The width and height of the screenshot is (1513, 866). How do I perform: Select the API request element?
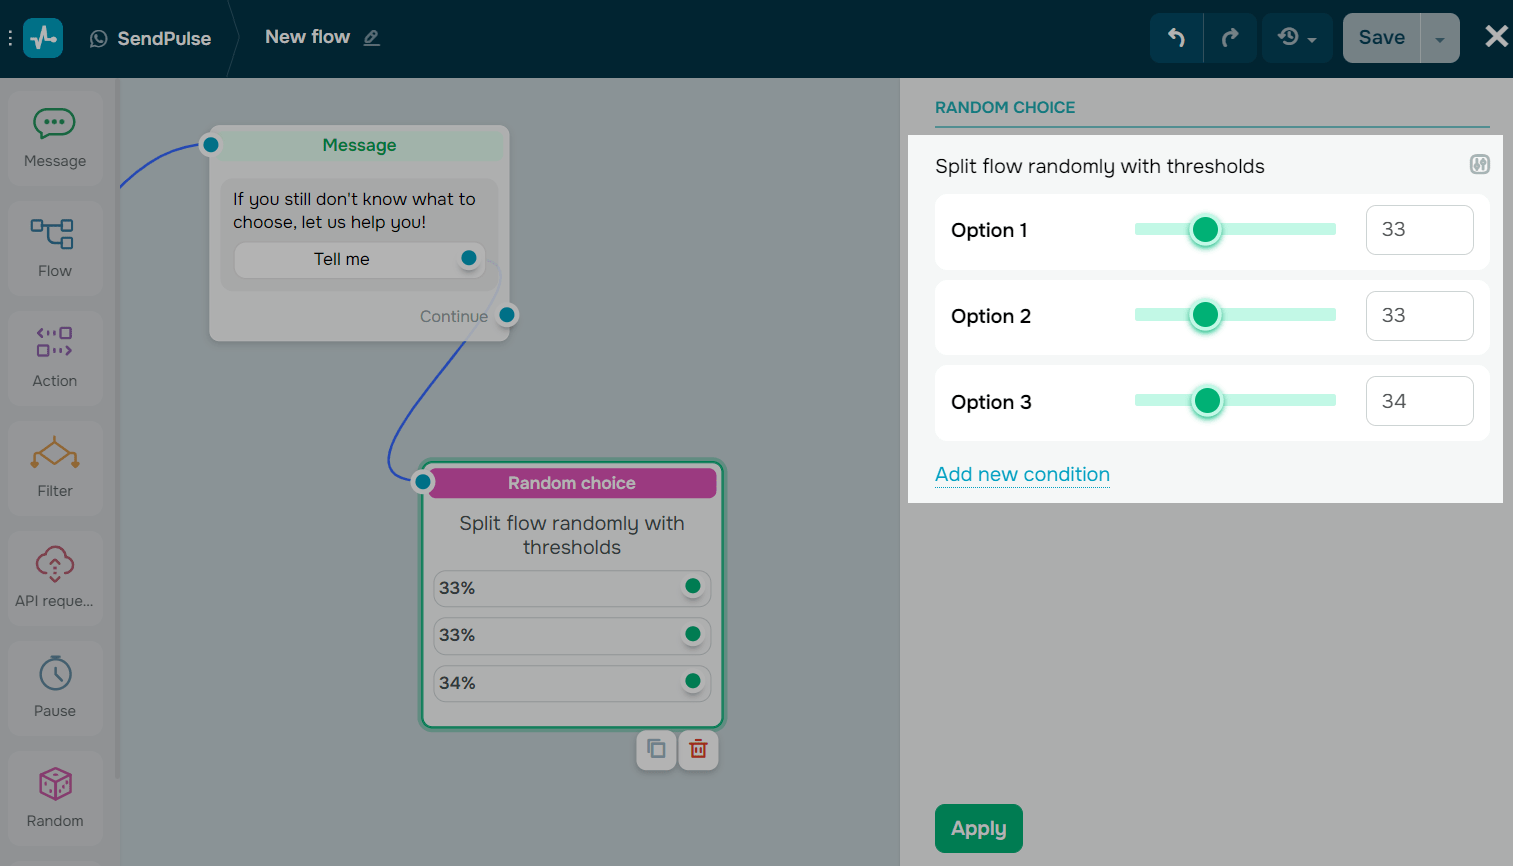coord(54,578)
